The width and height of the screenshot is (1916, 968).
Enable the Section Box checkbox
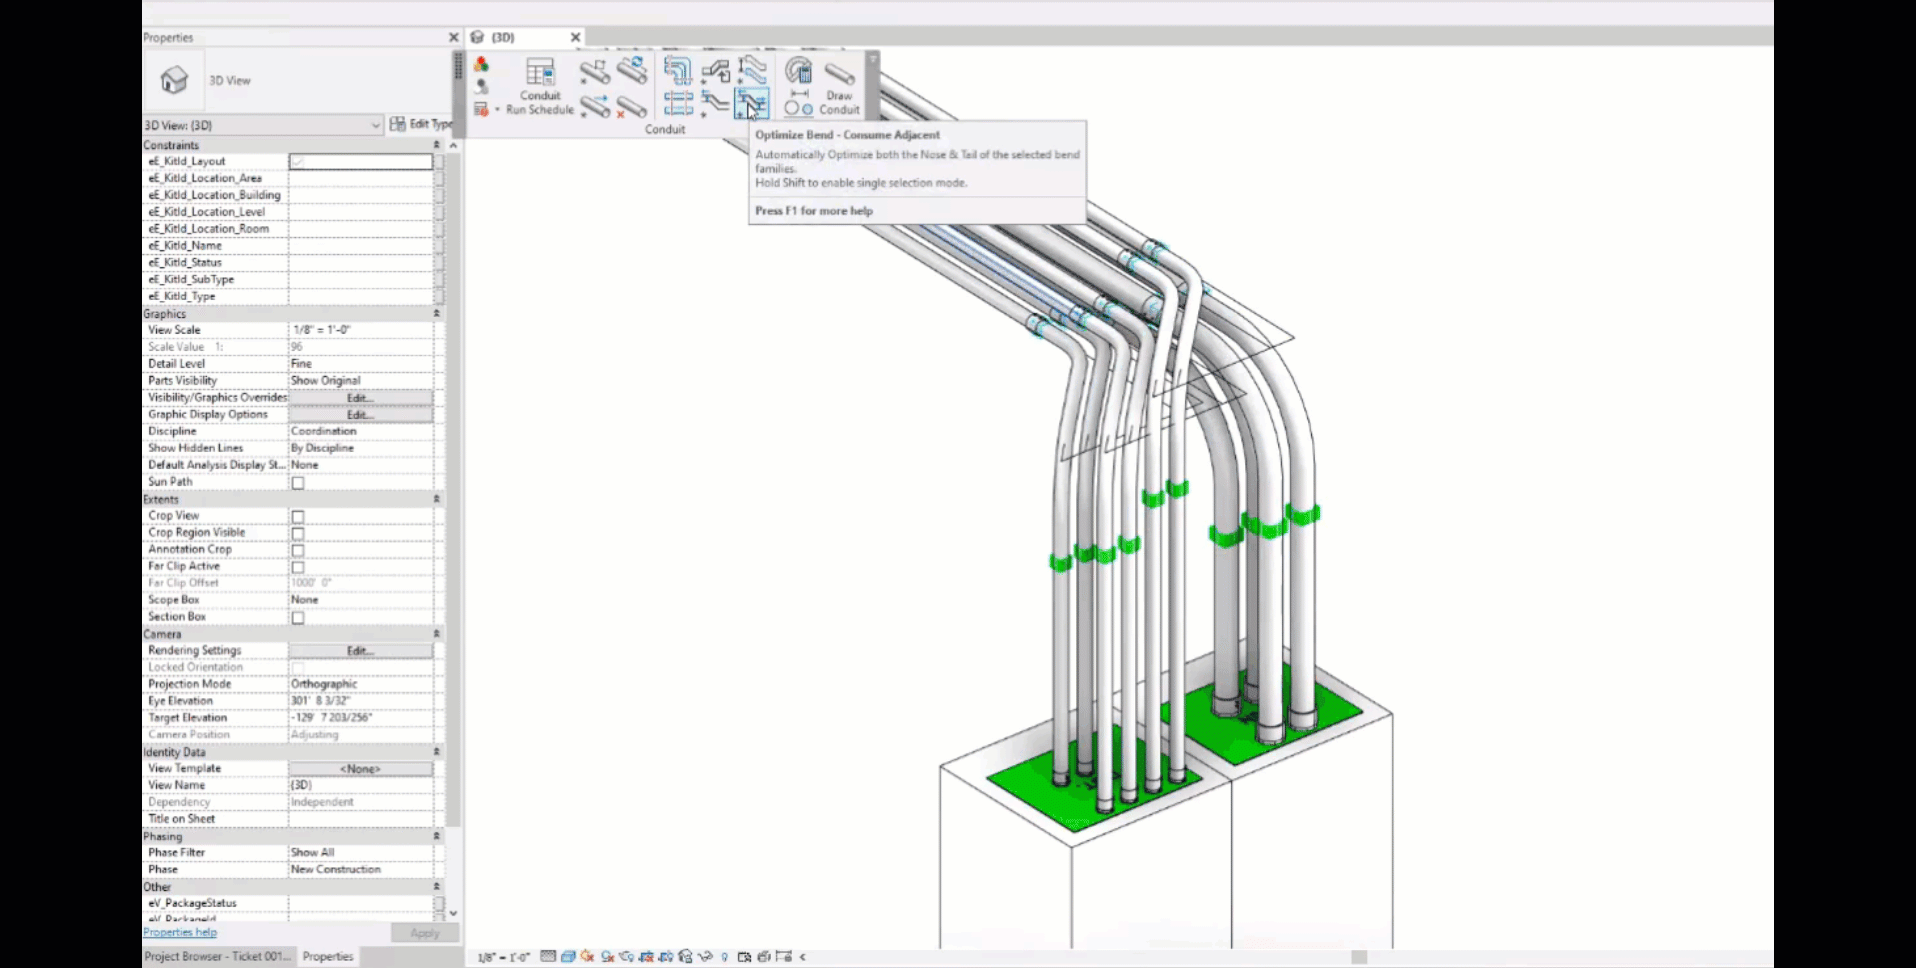point(298,618)
